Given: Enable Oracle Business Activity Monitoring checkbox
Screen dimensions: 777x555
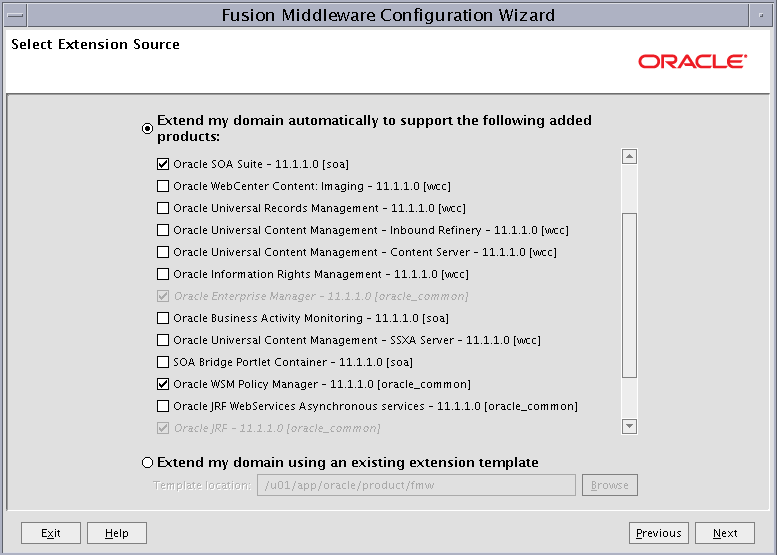Looking at the screenshot, I should (x=163, y=318).
